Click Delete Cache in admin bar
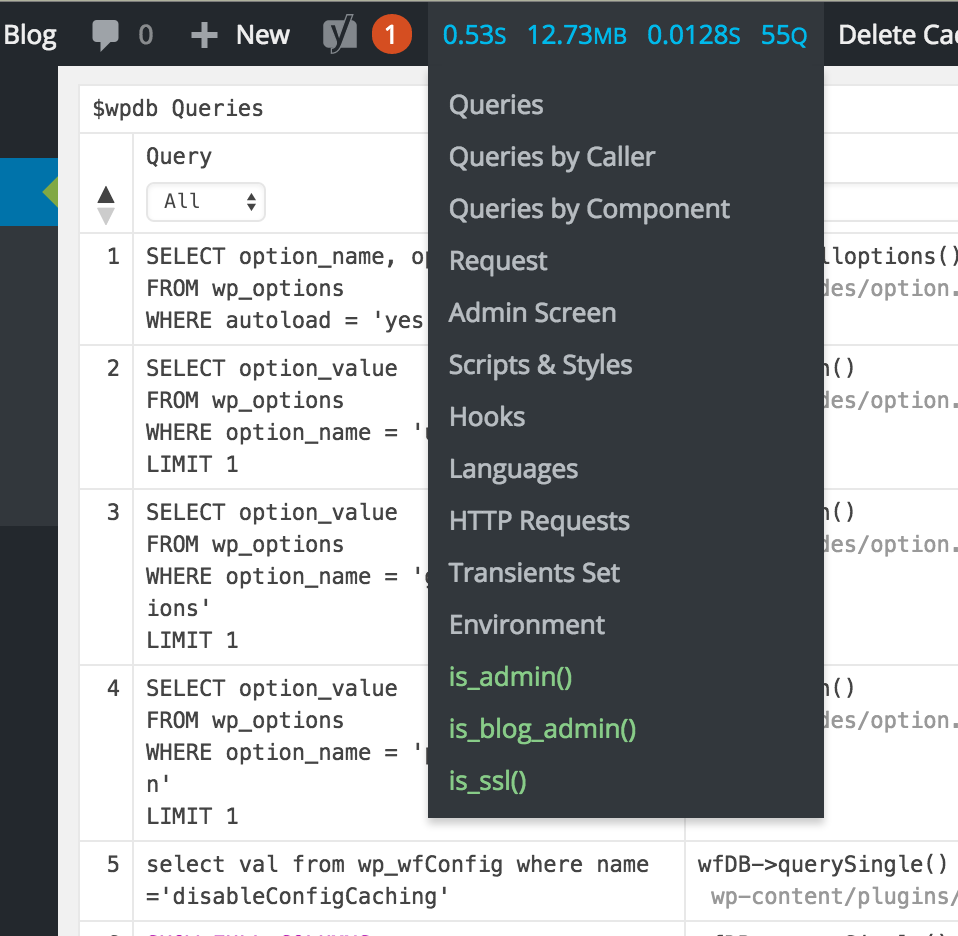958x936 pixels. (x=898, y=35)
